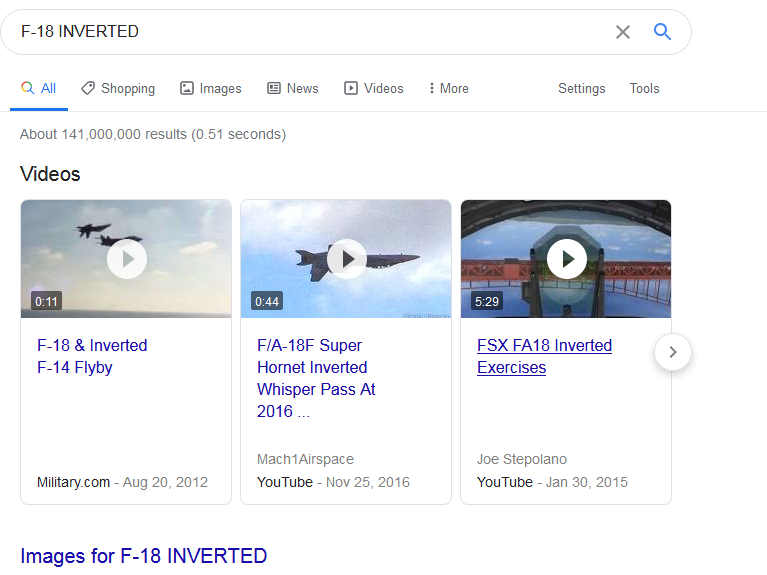Screen dimensions: 767x575
Task: Play the FSX FA18 Inverted Exercises video
Action: click(x=567, y=260)
